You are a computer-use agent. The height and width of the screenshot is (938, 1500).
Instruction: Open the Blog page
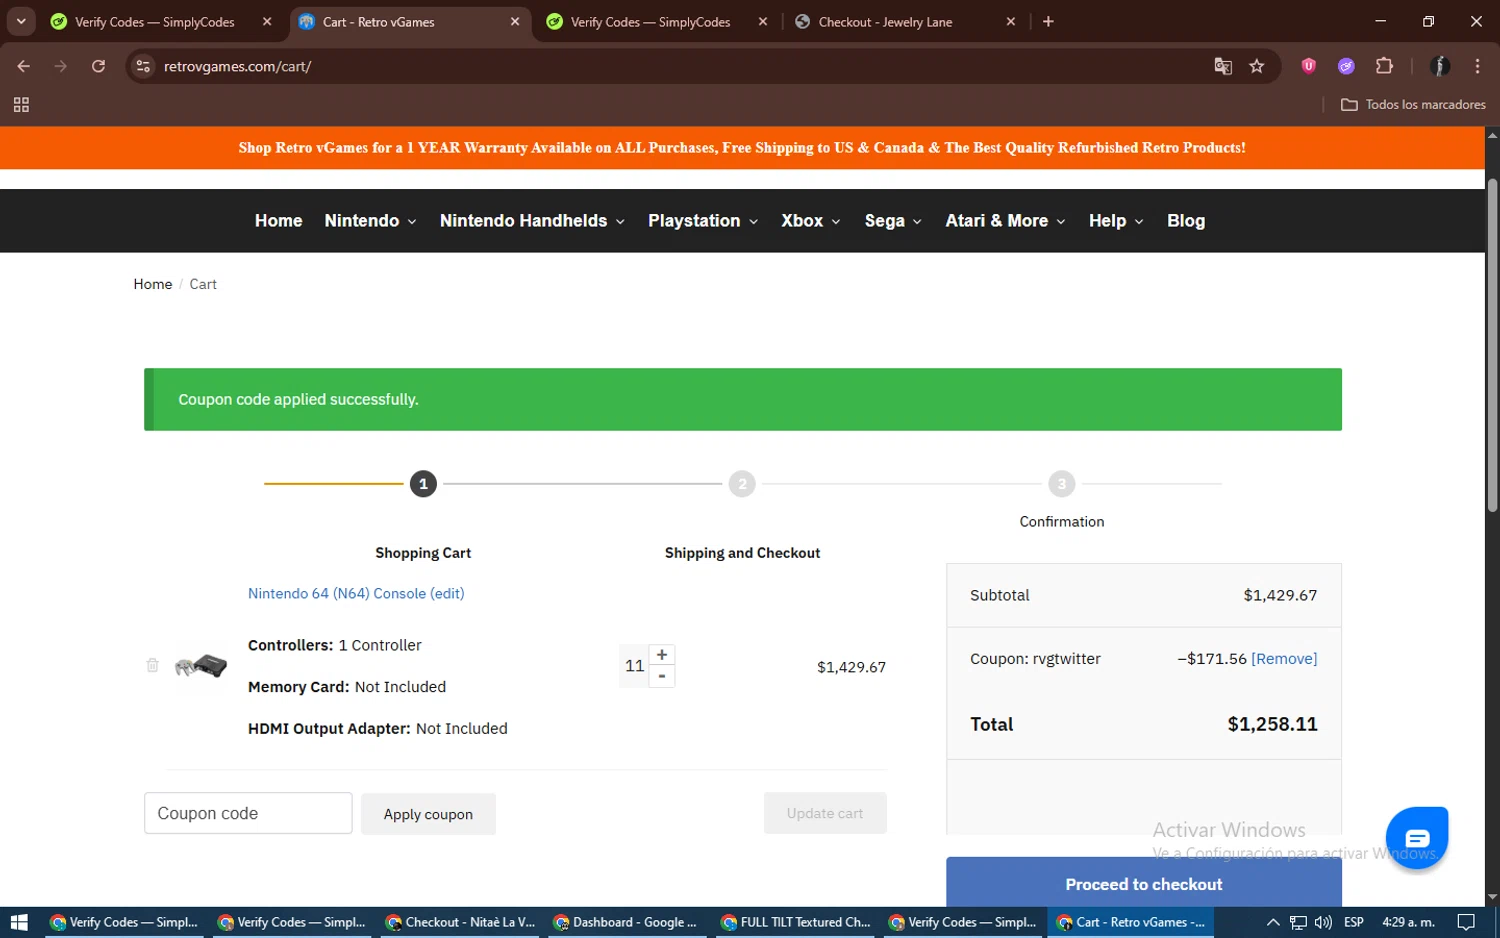coord(1186,220)
